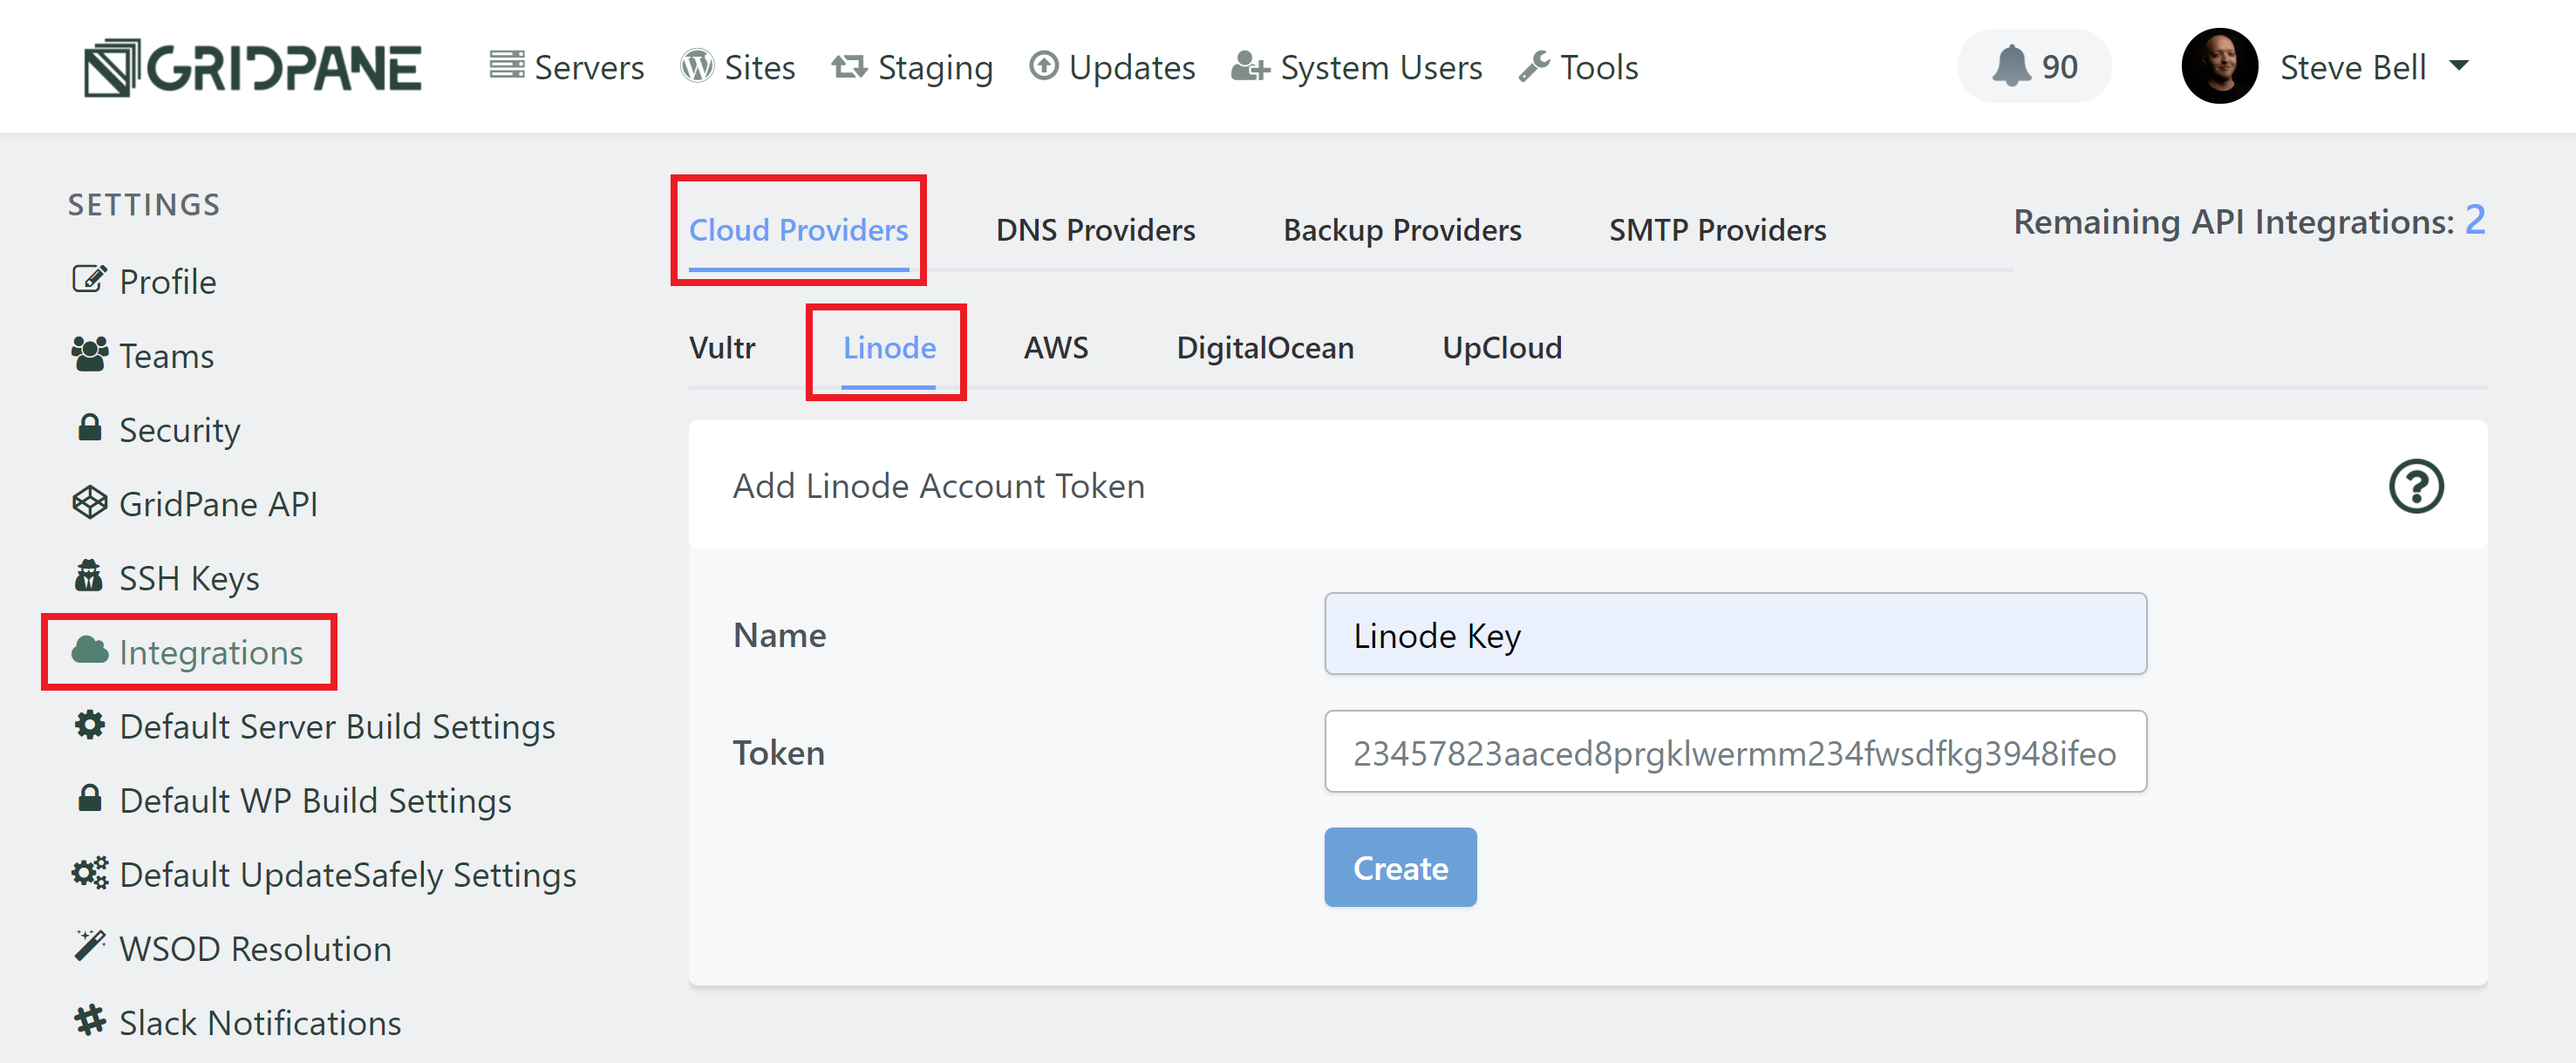2576x1063 pixels.
Task: Click the Tools wrench icon
Action: [x=1534, y=66]
